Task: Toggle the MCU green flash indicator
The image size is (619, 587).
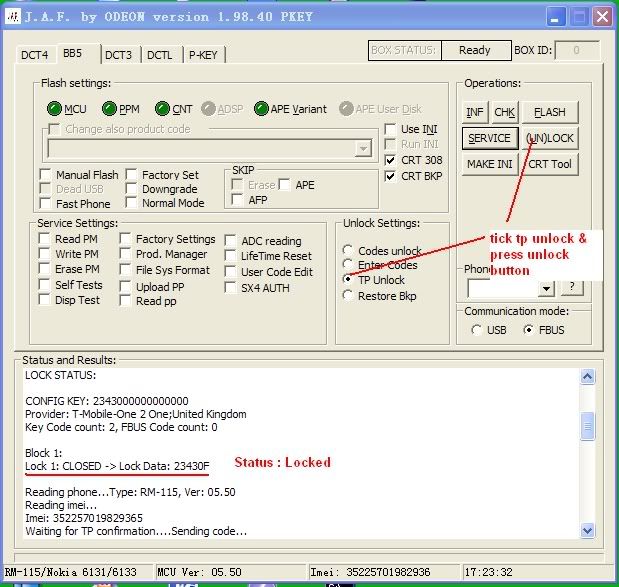Action: point(54,109)
